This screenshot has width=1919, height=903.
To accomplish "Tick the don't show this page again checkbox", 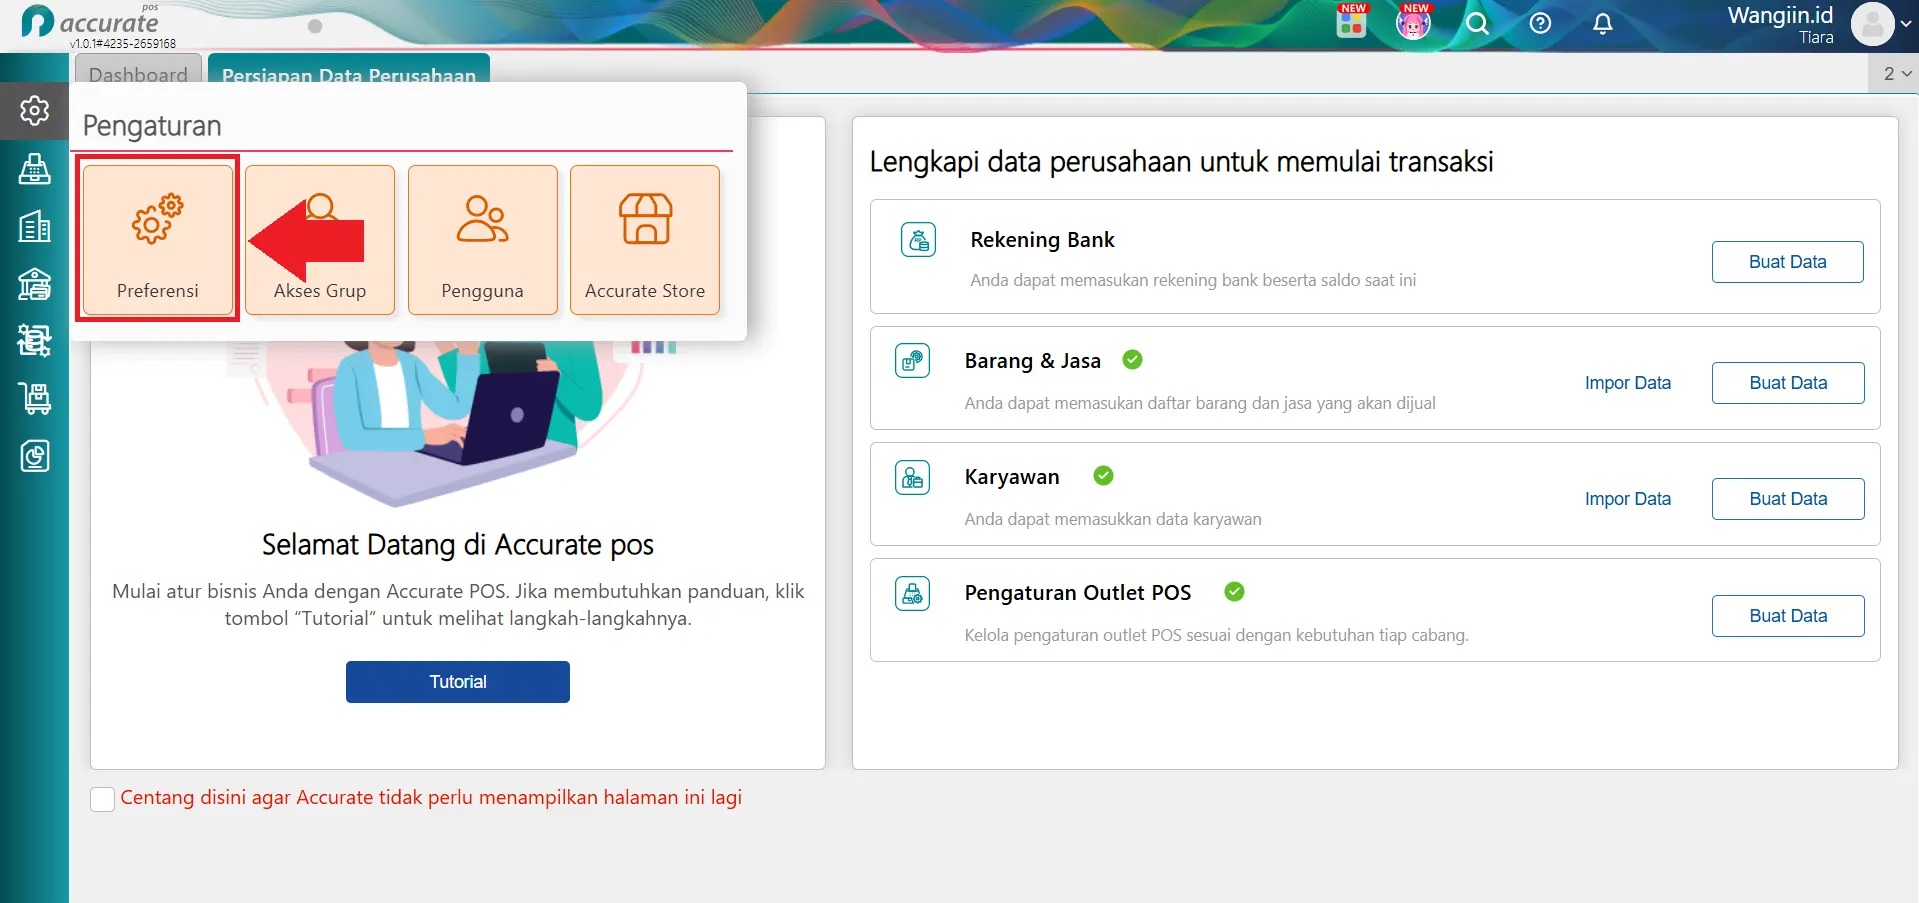I will point(102,799).
